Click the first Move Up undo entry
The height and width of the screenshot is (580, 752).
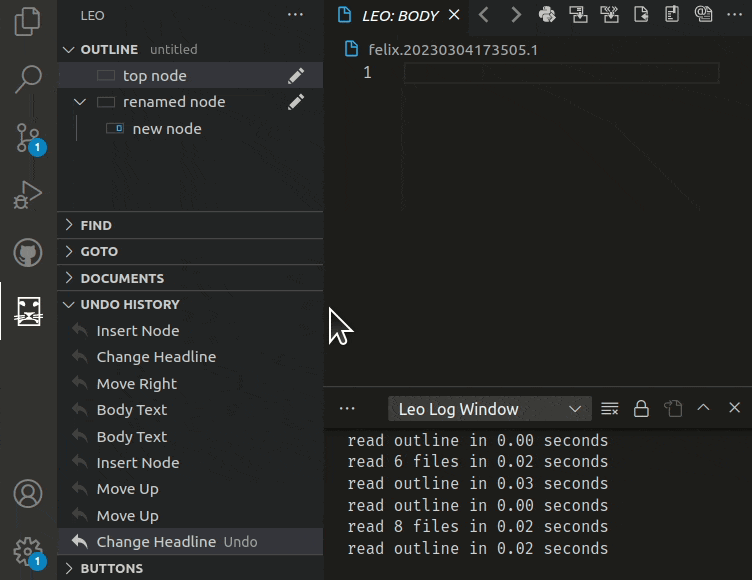coord(190,489)
